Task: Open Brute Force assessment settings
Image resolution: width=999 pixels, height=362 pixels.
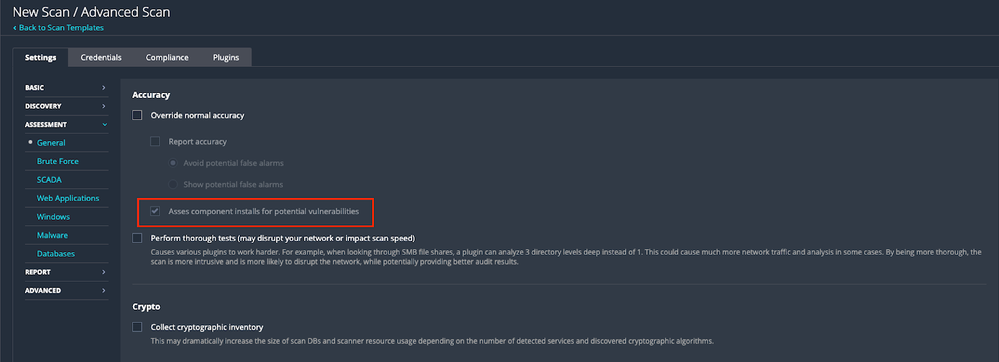Action: [x=58, y=161]
